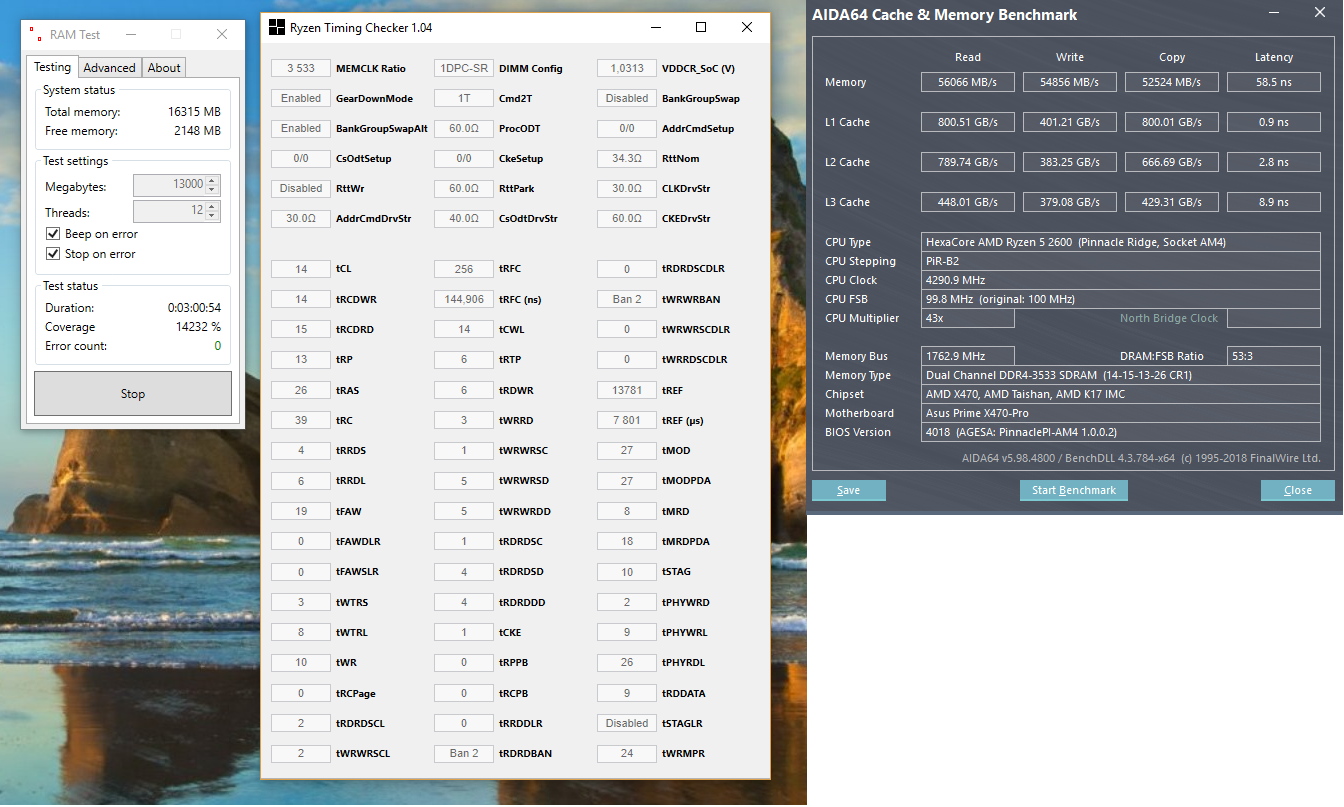
Task: Click the Memory Copy 52524 MB/s field
Action: (1172, 82)
